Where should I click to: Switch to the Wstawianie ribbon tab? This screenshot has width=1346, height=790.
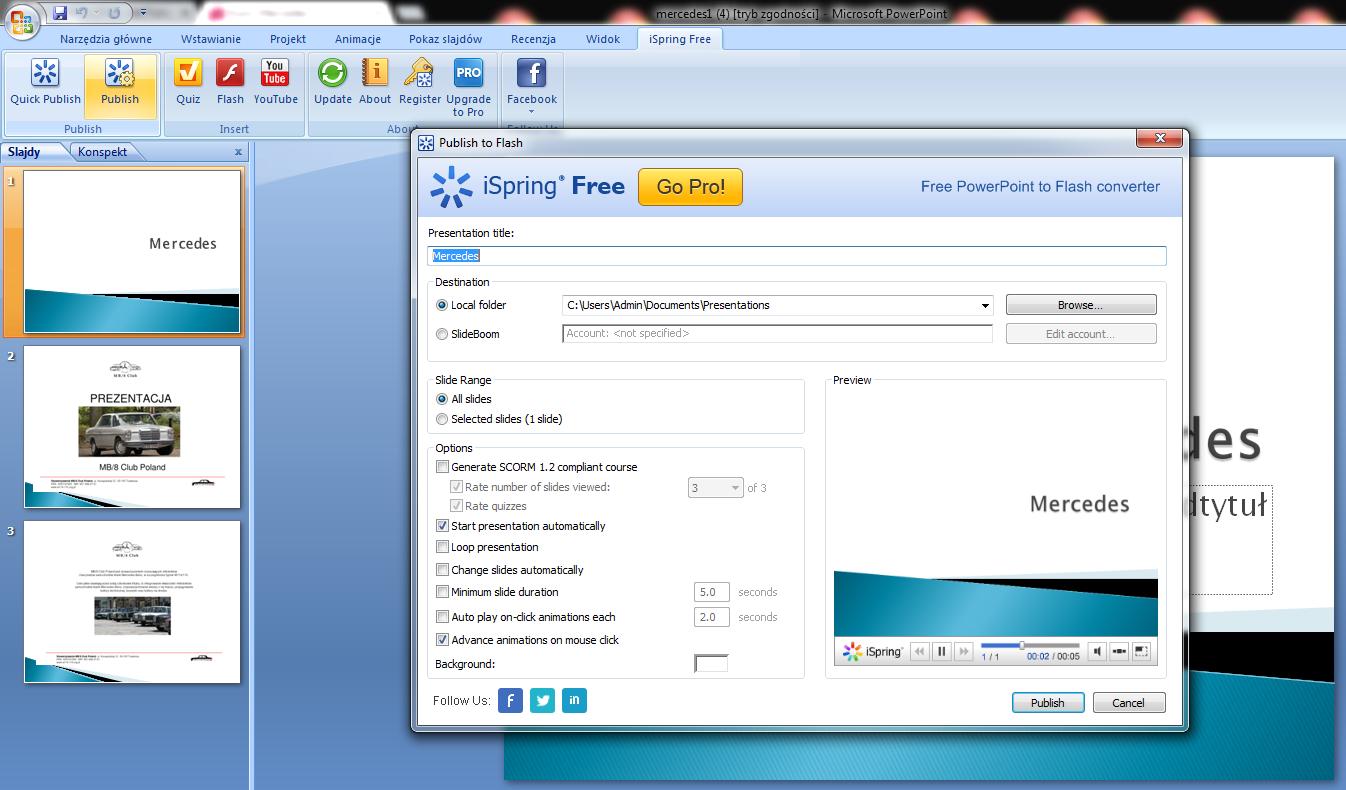[x=211, y=39]
